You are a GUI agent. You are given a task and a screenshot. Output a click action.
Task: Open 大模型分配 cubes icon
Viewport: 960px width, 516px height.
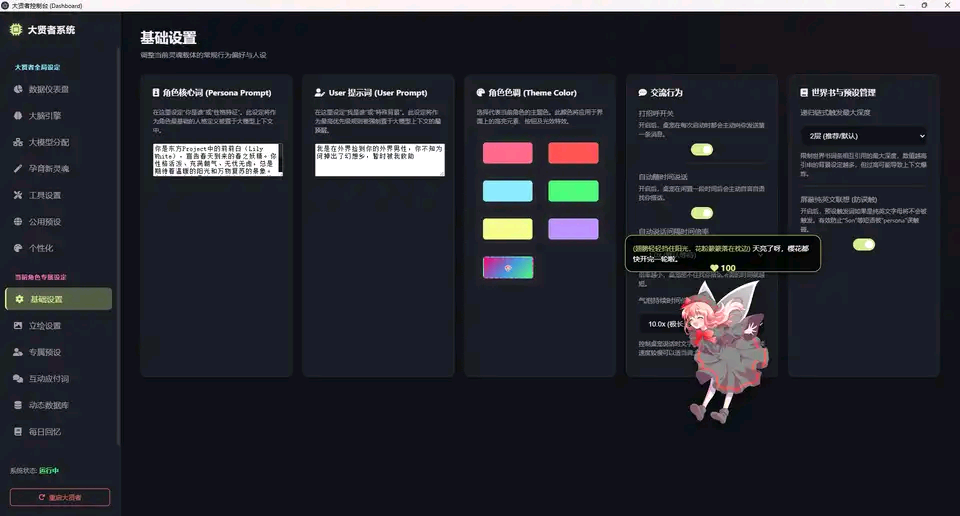[18, 142]
